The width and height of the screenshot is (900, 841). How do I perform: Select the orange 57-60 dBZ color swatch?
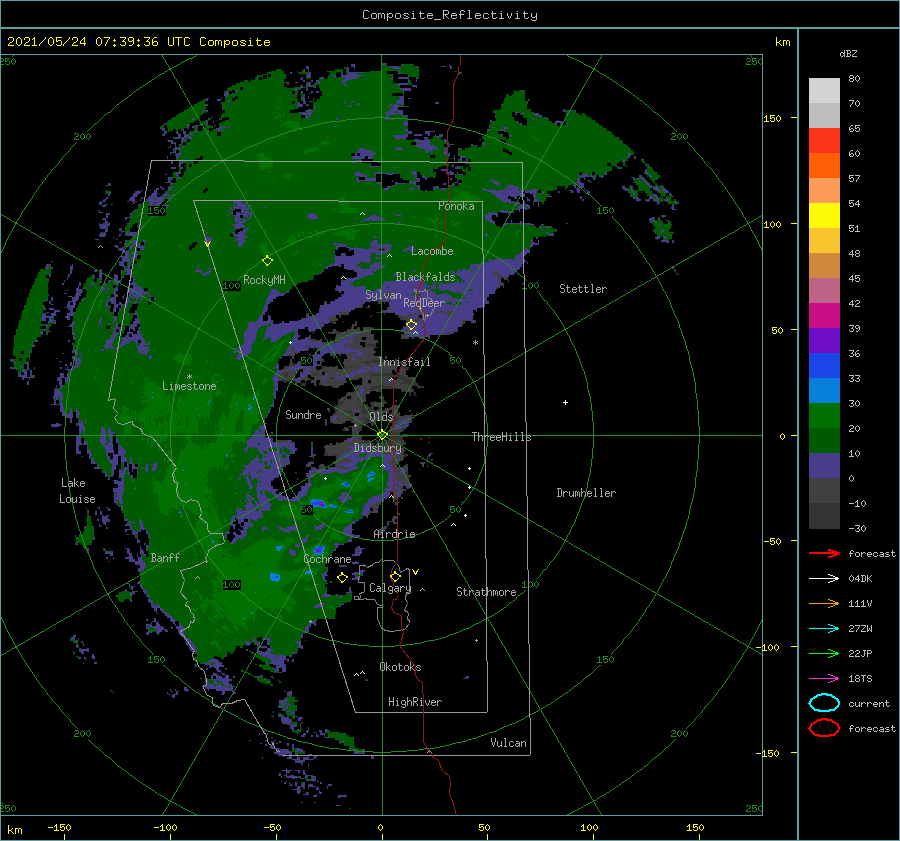click(x=824, y=166)
